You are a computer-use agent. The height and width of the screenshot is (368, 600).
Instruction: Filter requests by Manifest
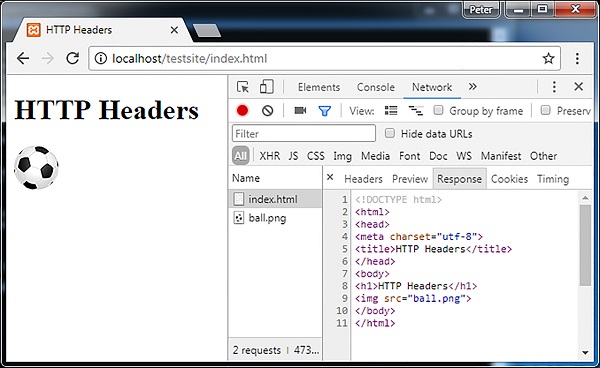[501, 156]
